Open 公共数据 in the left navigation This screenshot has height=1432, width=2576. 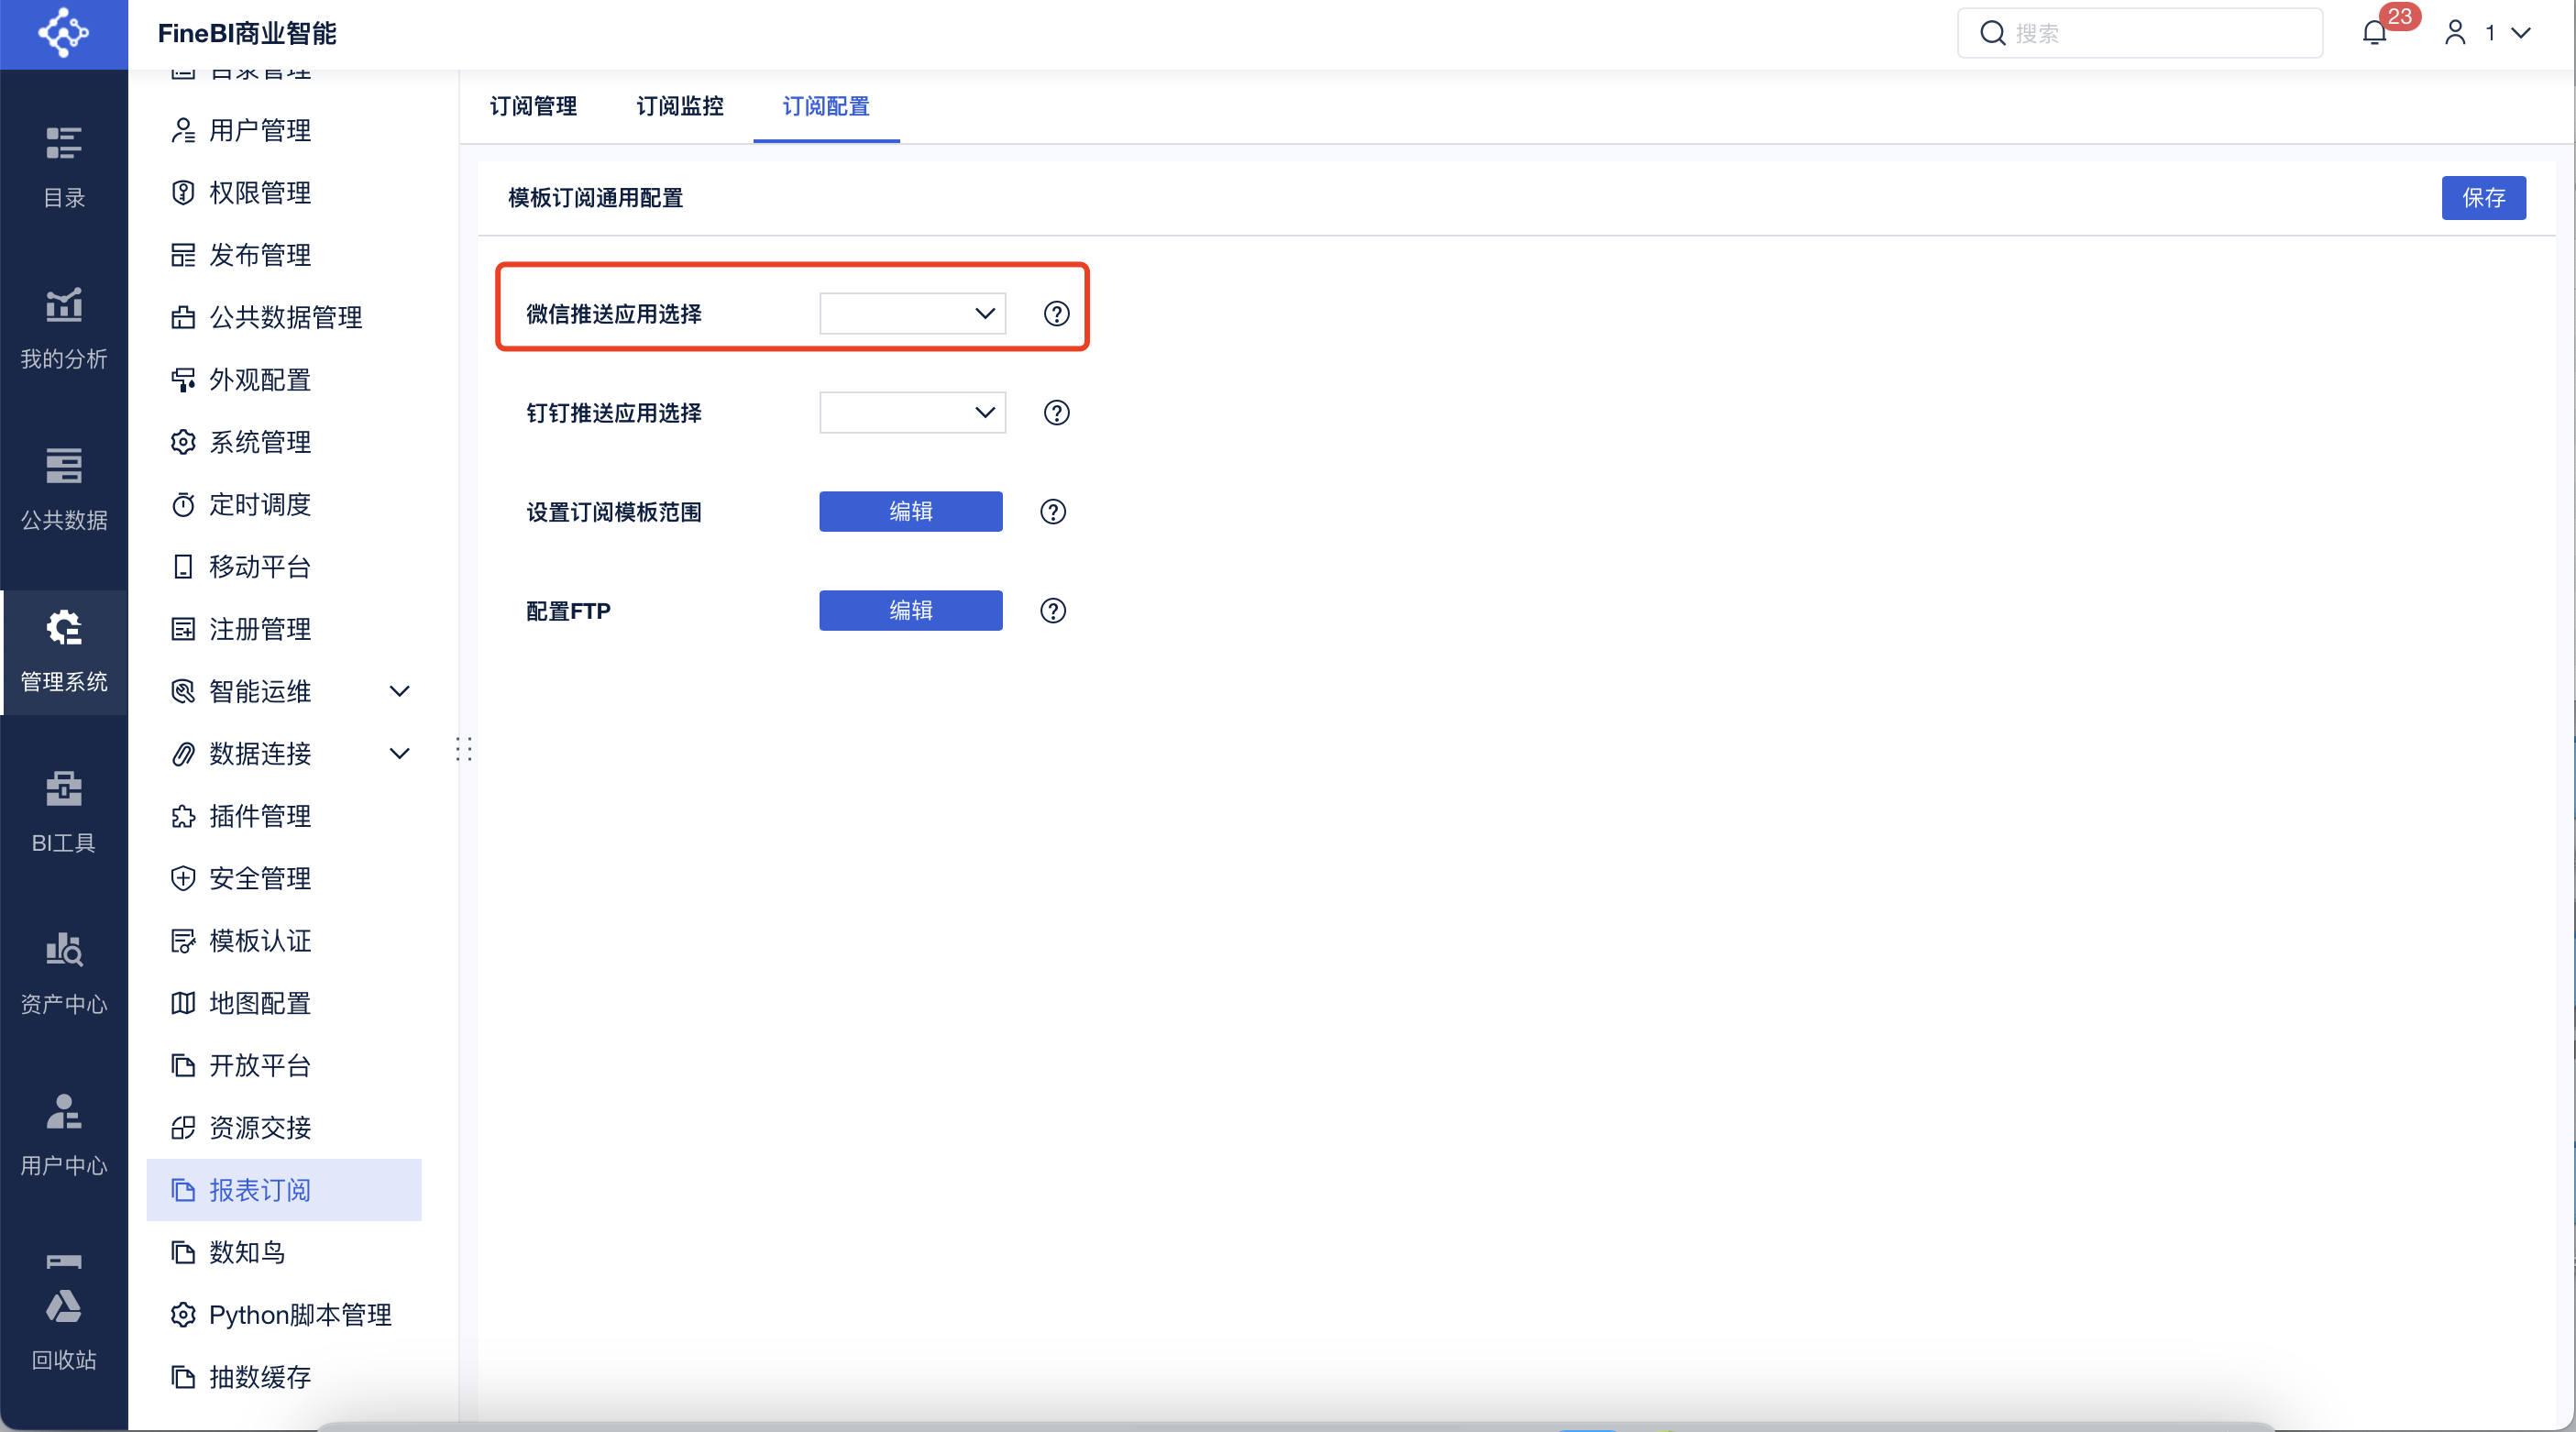[x=64, y=490]
